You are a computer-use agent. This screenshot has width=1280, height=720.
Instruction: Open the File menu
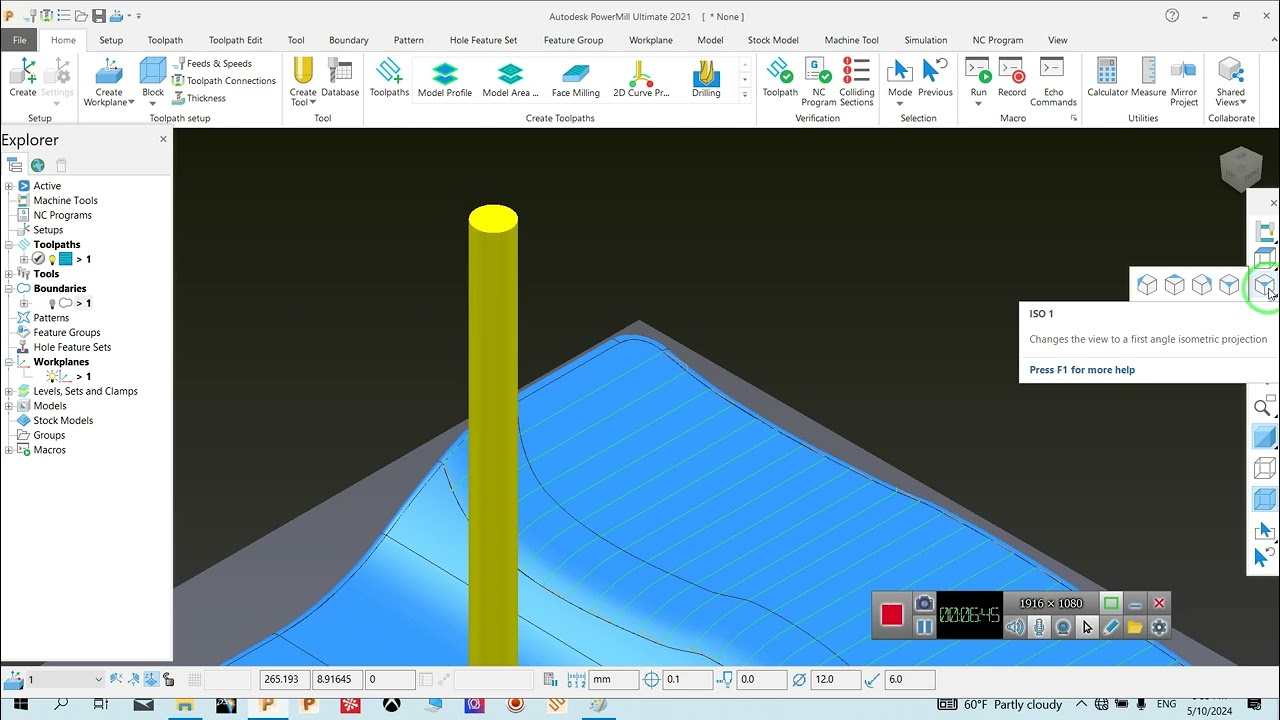(x=19, y=40)
